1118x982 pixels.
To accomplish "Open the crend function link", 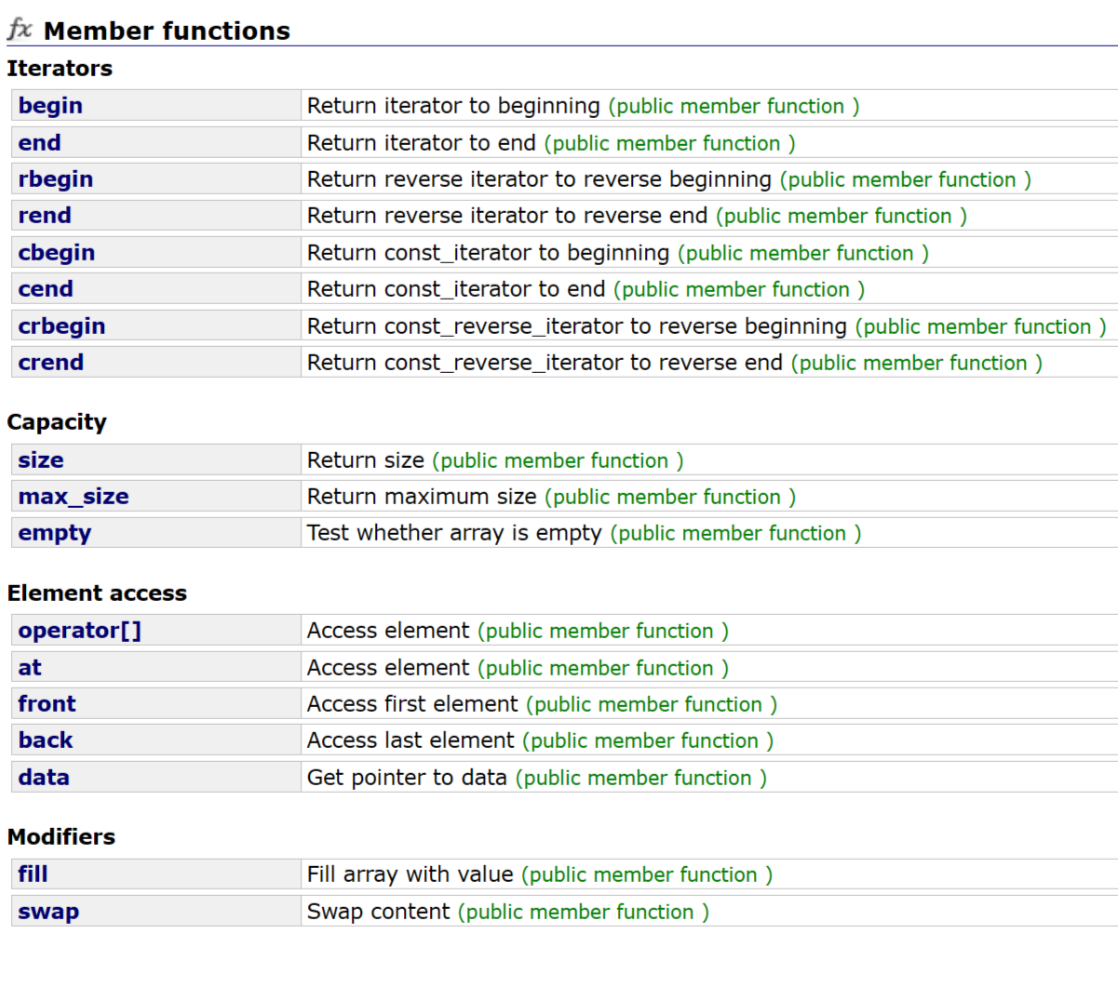I will coord(51,362).
